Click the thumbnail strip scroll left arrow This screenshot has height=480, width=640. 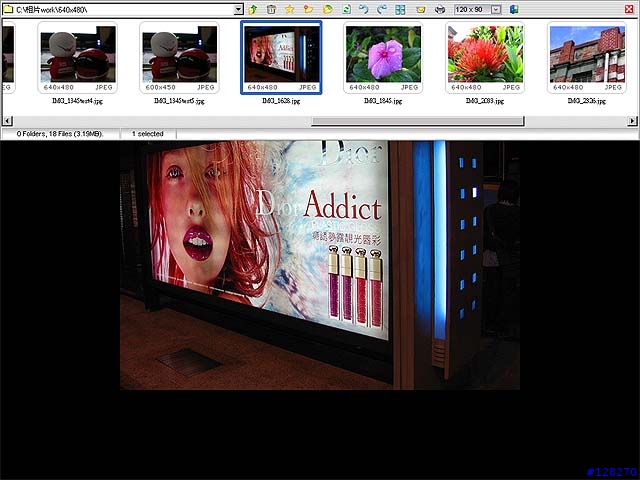[x=8, y=121]
